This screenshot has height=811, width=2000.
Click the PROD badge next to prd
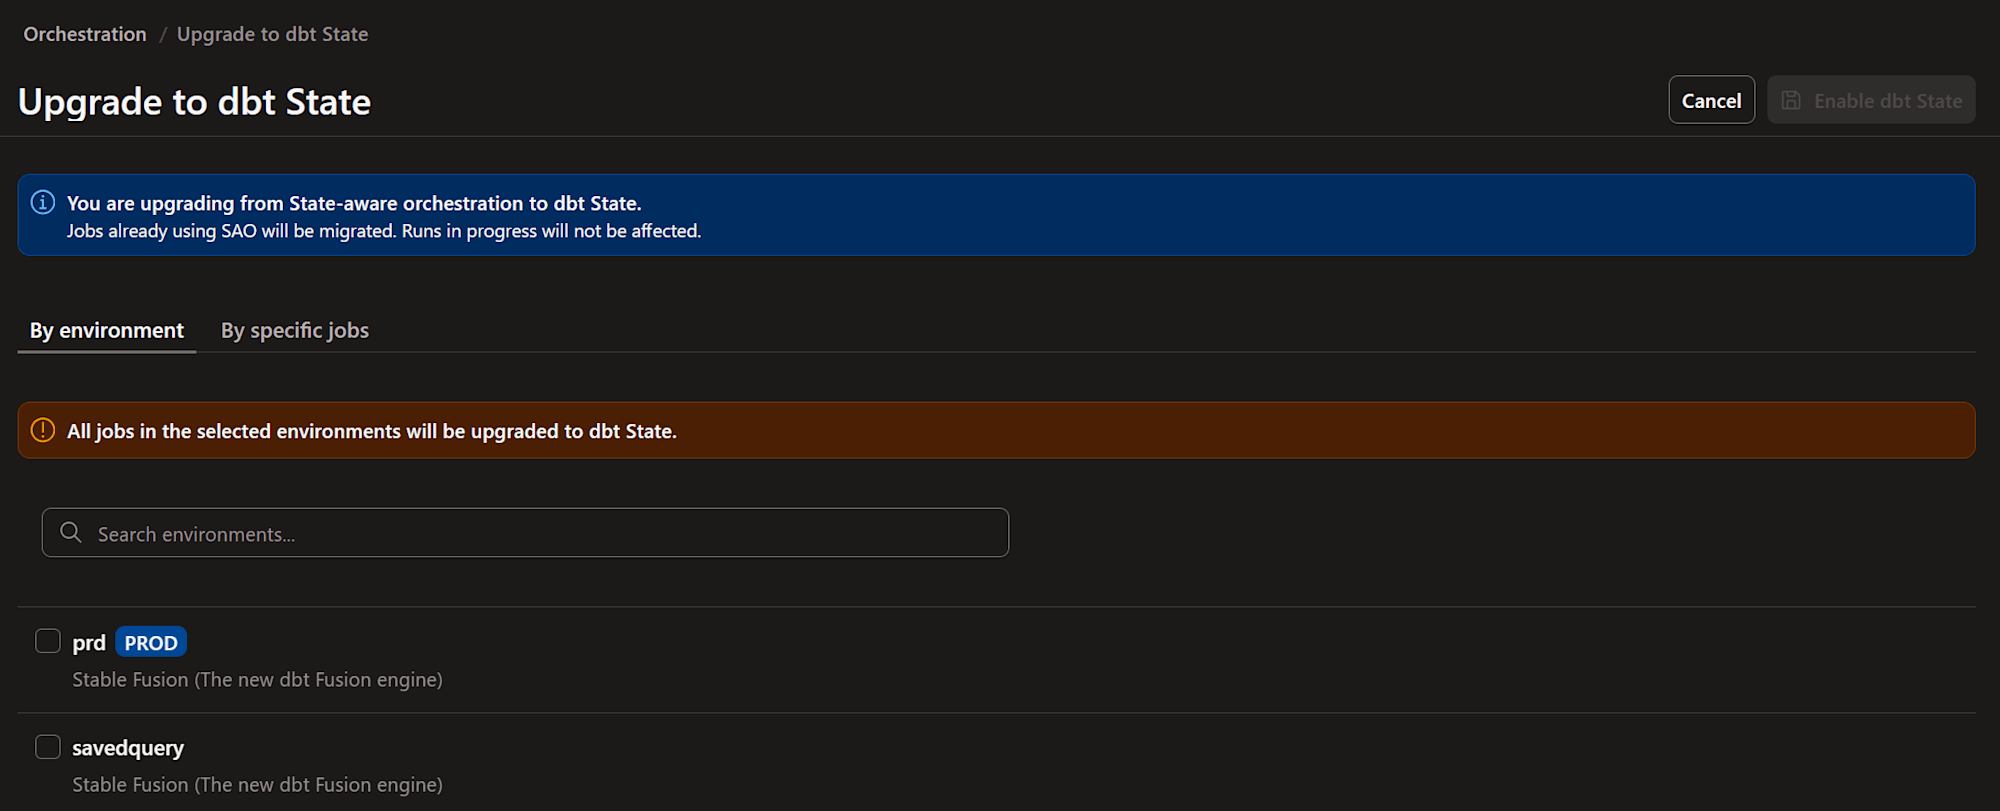tap(151, 643)
